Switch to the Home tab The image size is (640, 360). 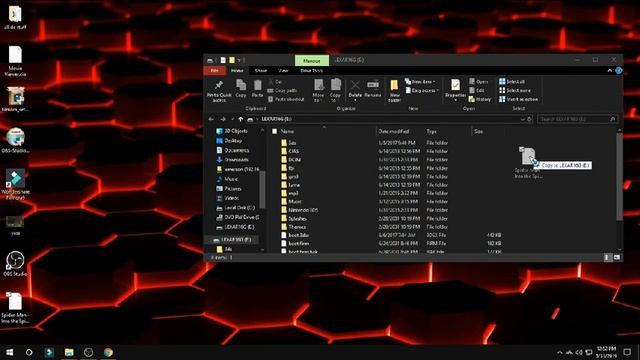click(237, 71)
